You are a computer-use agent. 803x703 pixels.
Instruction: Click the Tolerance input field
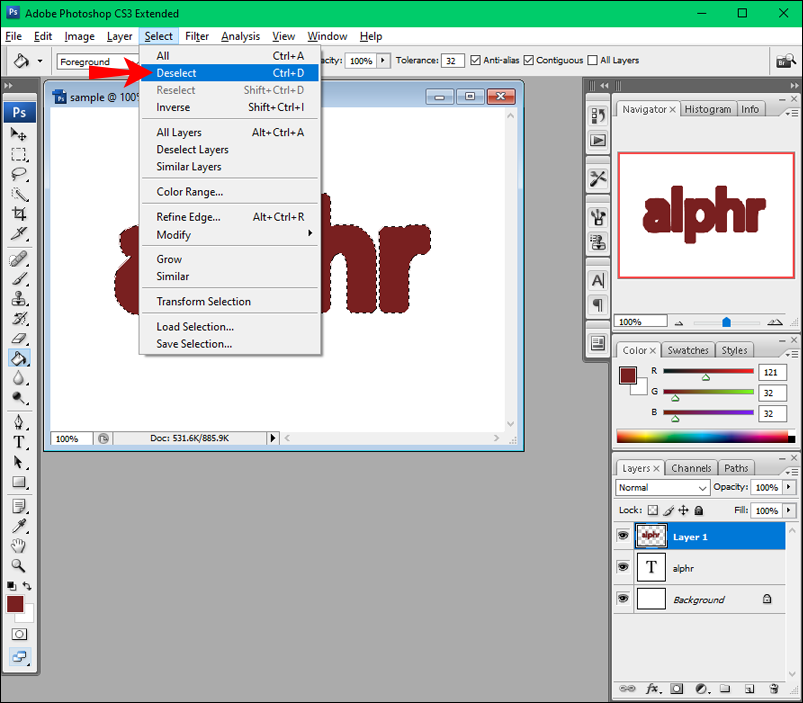[x=452, y=60]
